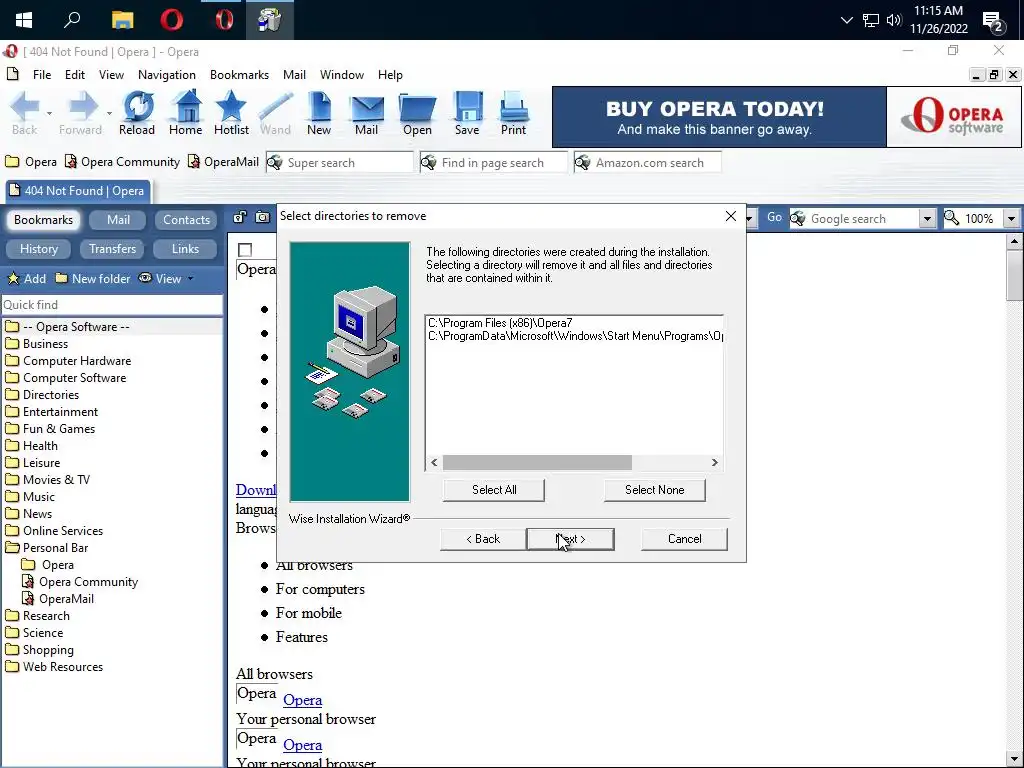Open OperaMail in the personal bar
The height and width of the screenshot is (768, 1024).
(223, 162)
